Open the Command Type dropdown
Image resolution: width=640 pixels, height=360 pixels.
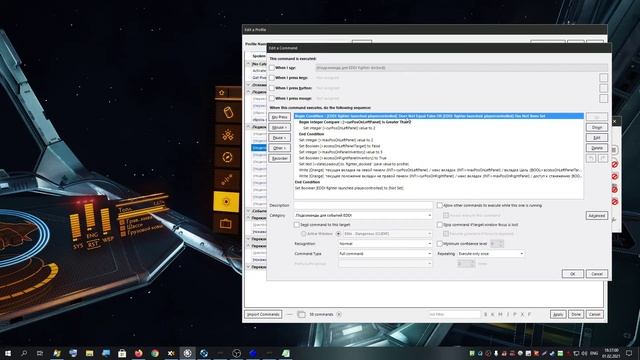click(385, 253)
